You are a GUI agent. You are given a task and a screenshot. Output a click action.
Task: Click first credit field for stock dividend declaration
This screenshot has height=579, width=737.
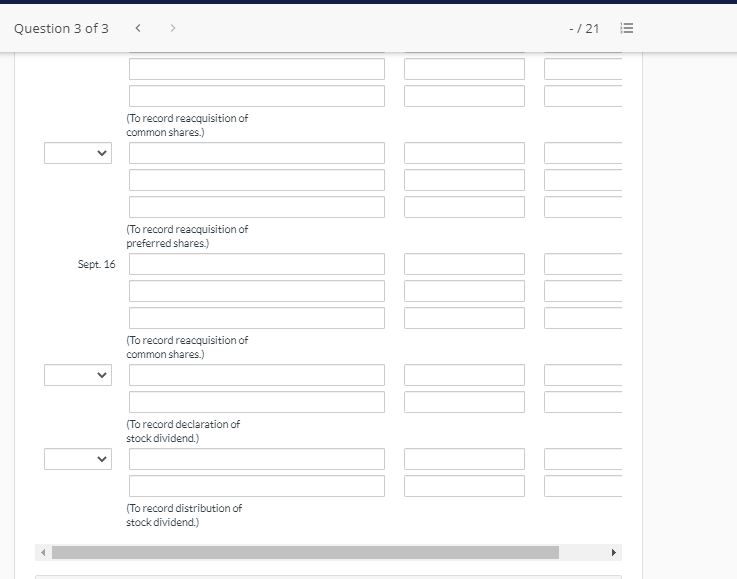click(583, 375)
